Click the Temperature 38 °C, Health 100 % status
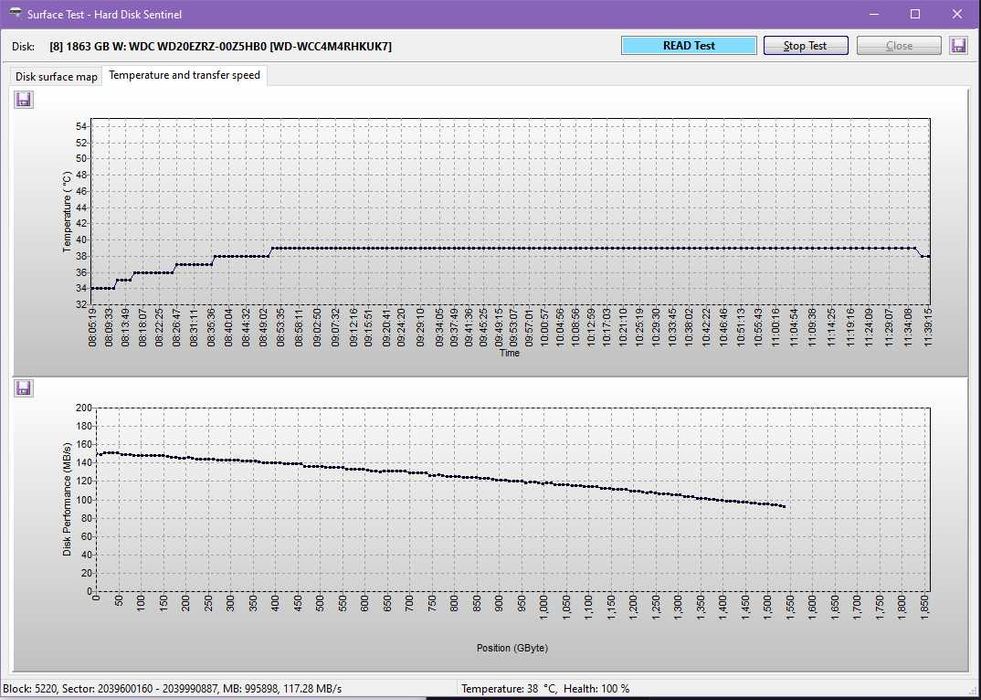981x700 pixels. (546, 689)
